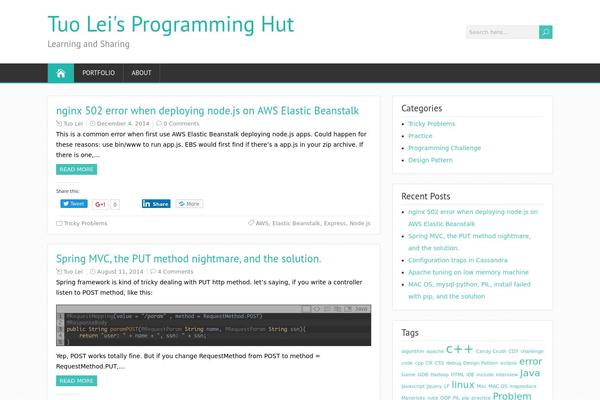
Task: Click the error tag in tag cloud
Action: pos(530,361)
